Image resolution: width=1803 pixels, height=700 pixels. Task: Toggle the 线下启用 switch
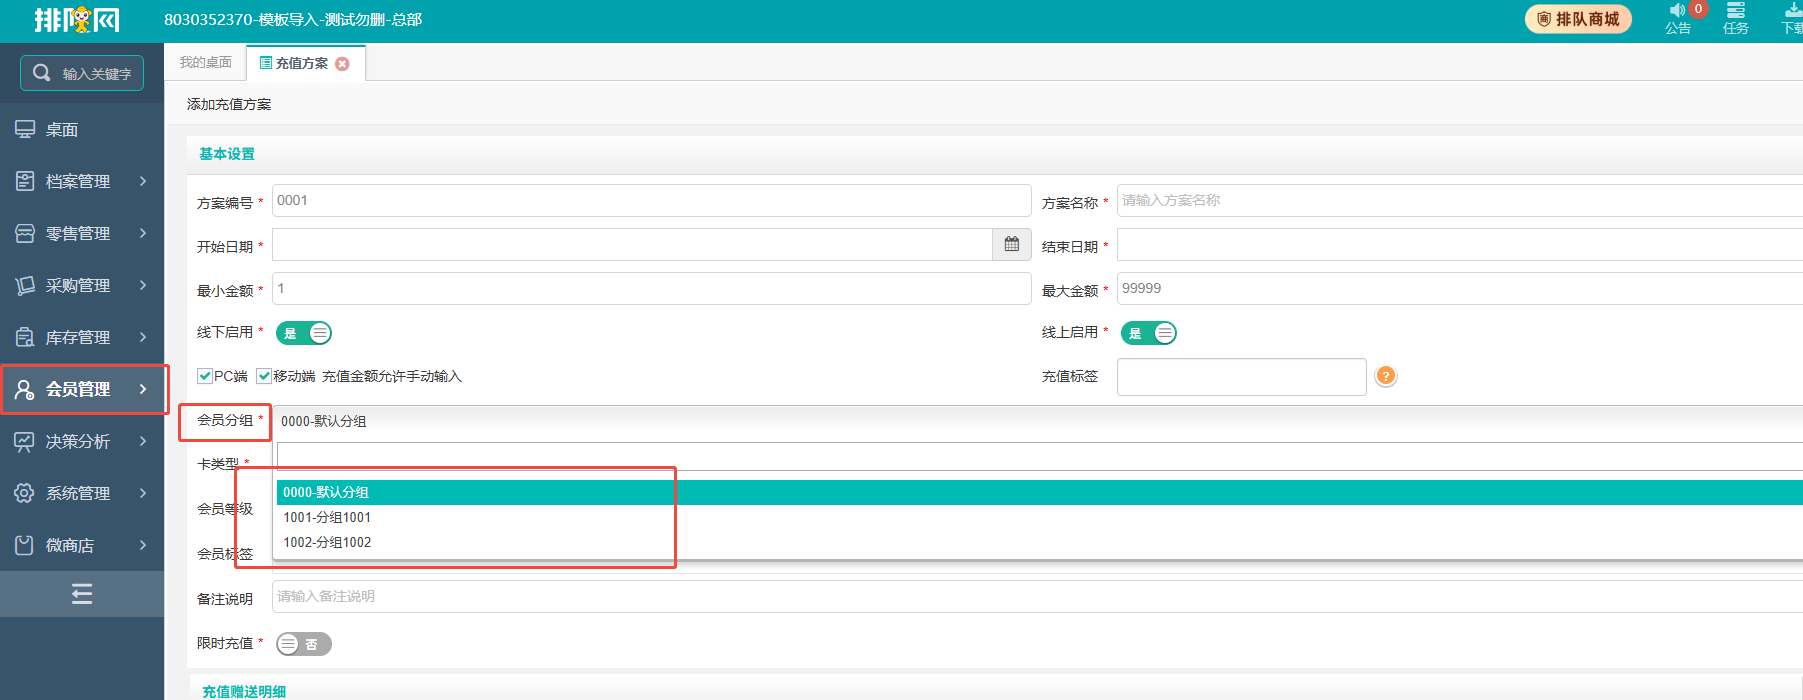point(304,333)
